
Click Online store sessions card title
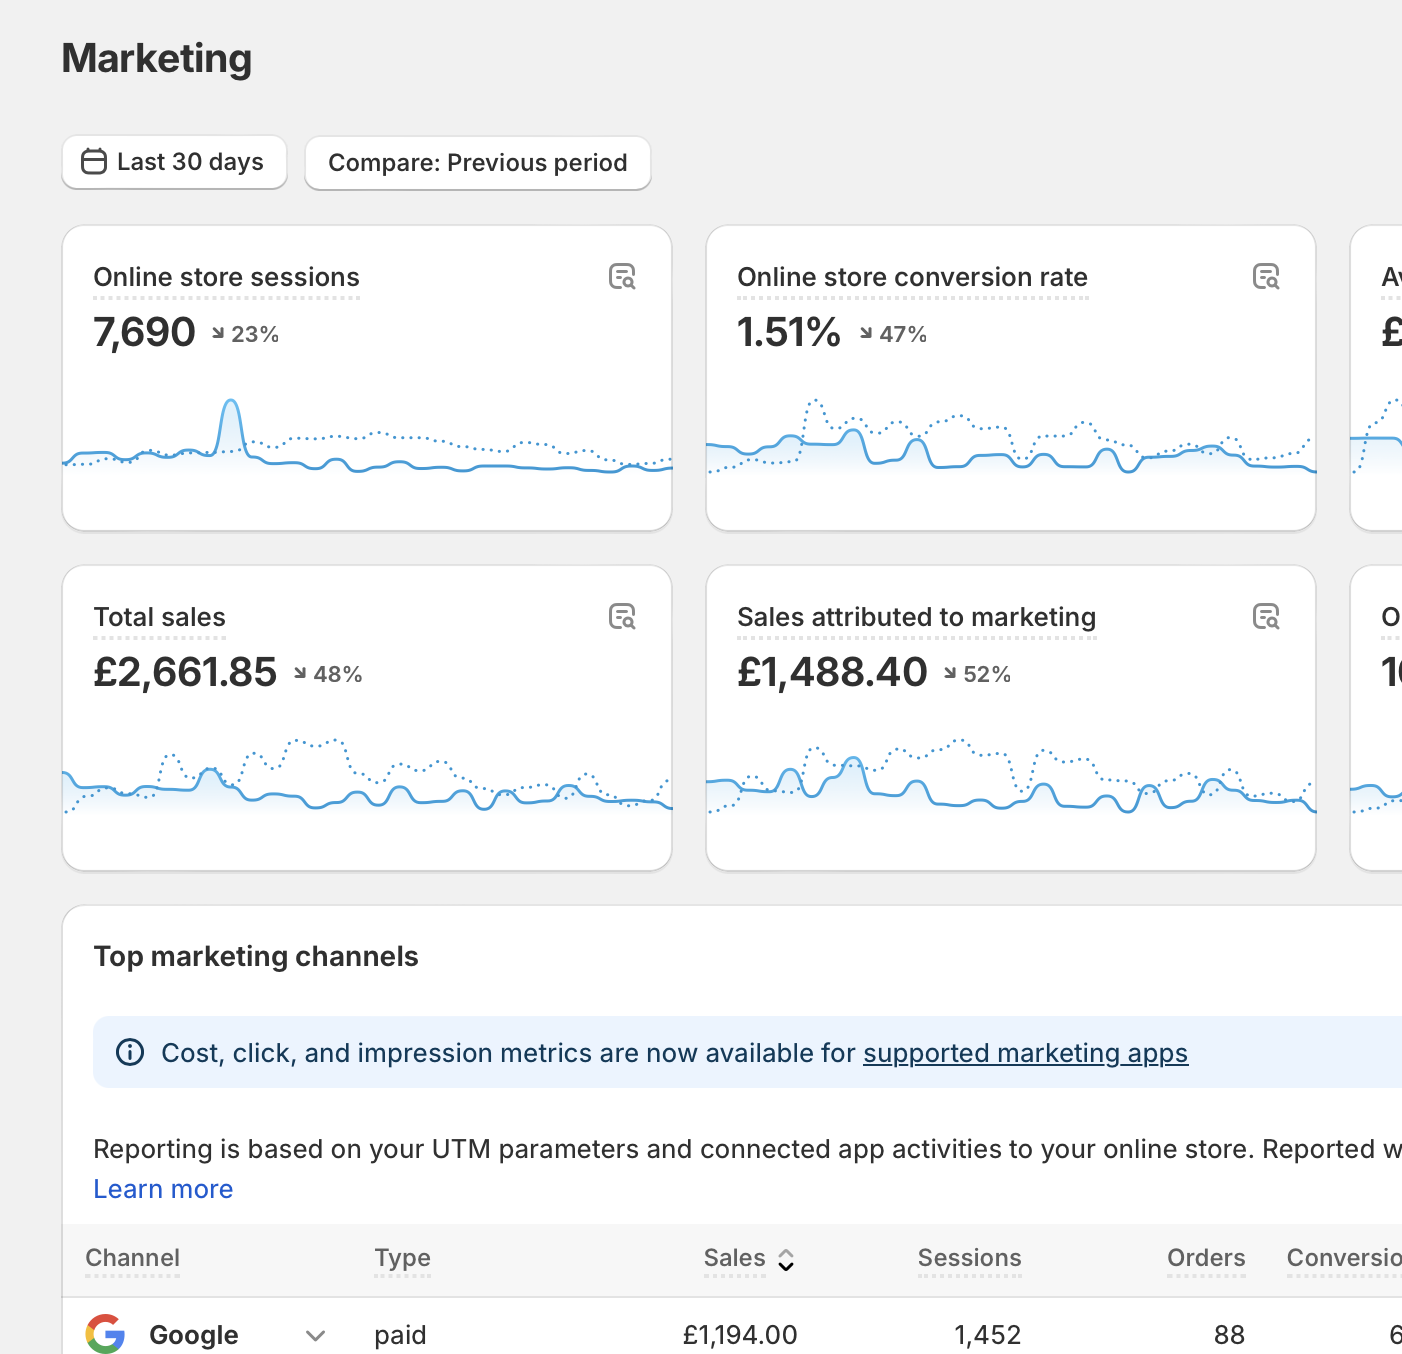click(x=226, y=277)
